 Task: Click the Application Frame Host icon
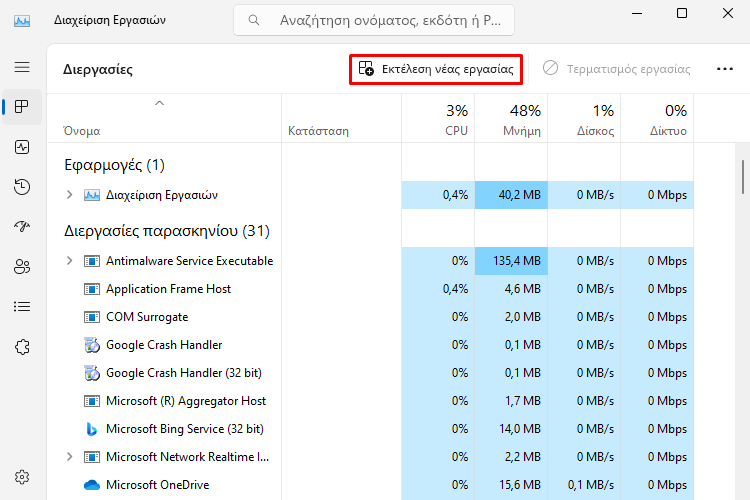(x=92, y=289)
